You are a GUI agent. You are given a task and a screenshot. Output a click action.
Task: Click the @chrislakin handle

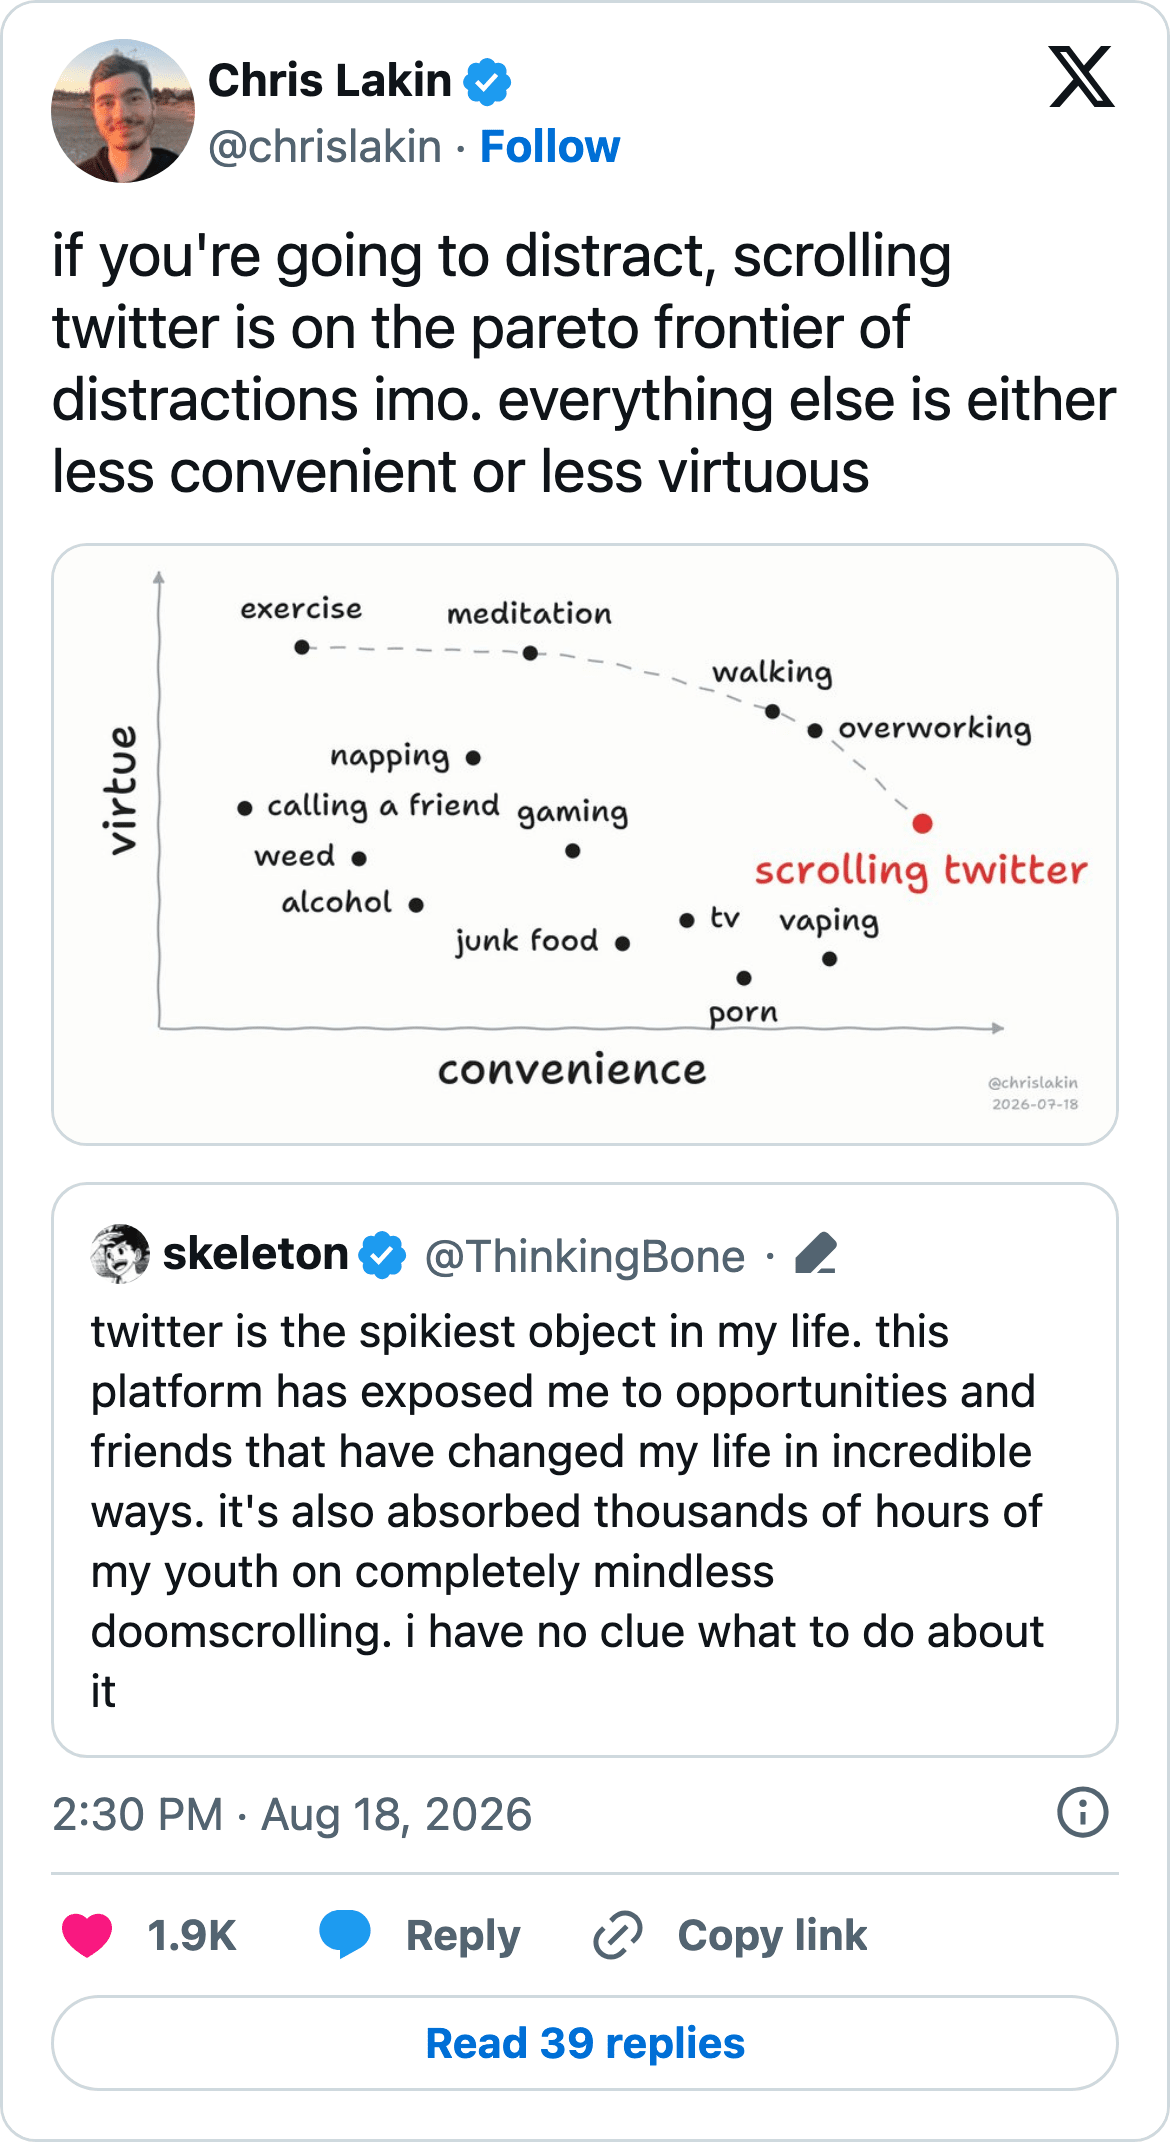[325, 147]
